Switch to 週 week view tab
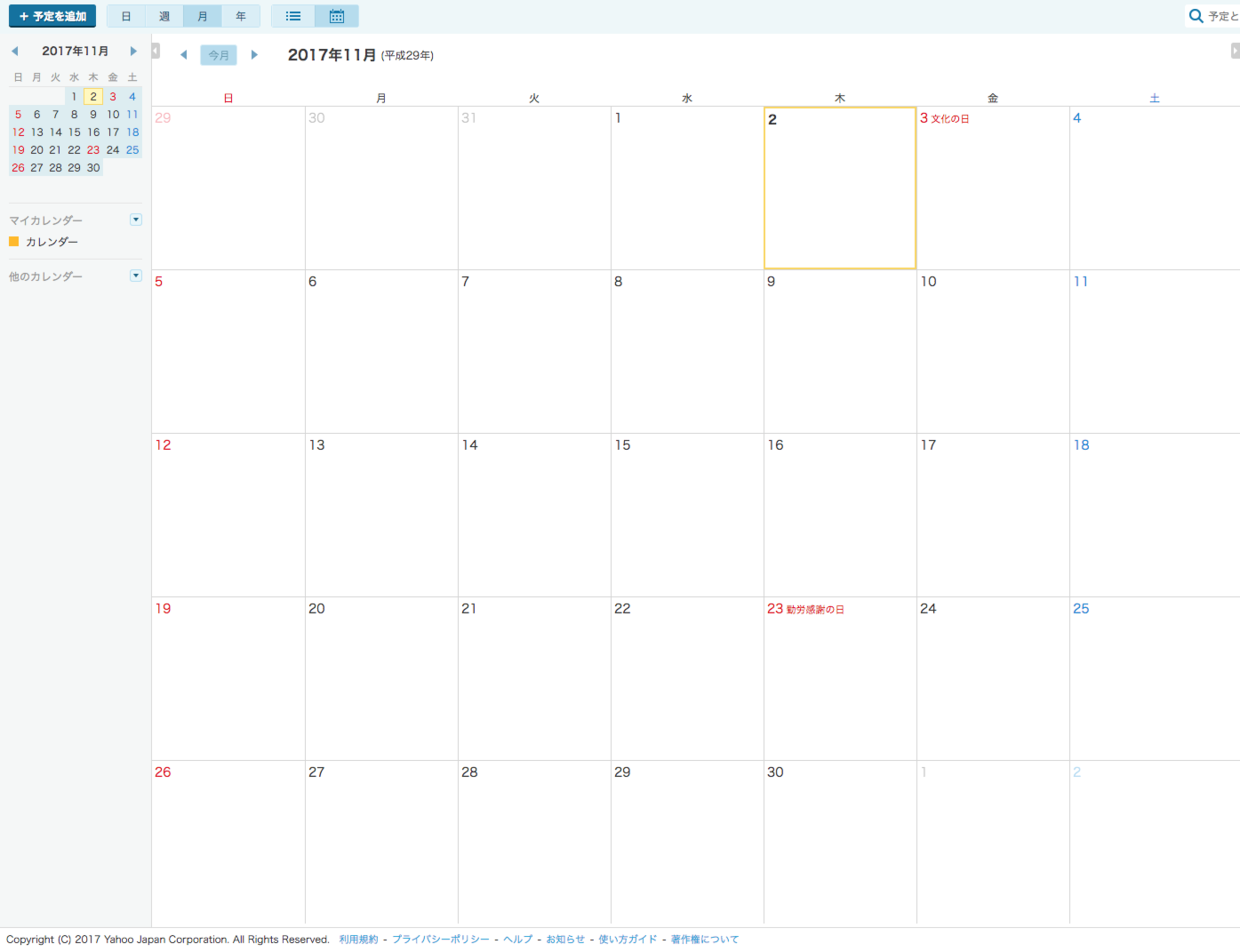The image size is (1240, 952). coord(164,16)
